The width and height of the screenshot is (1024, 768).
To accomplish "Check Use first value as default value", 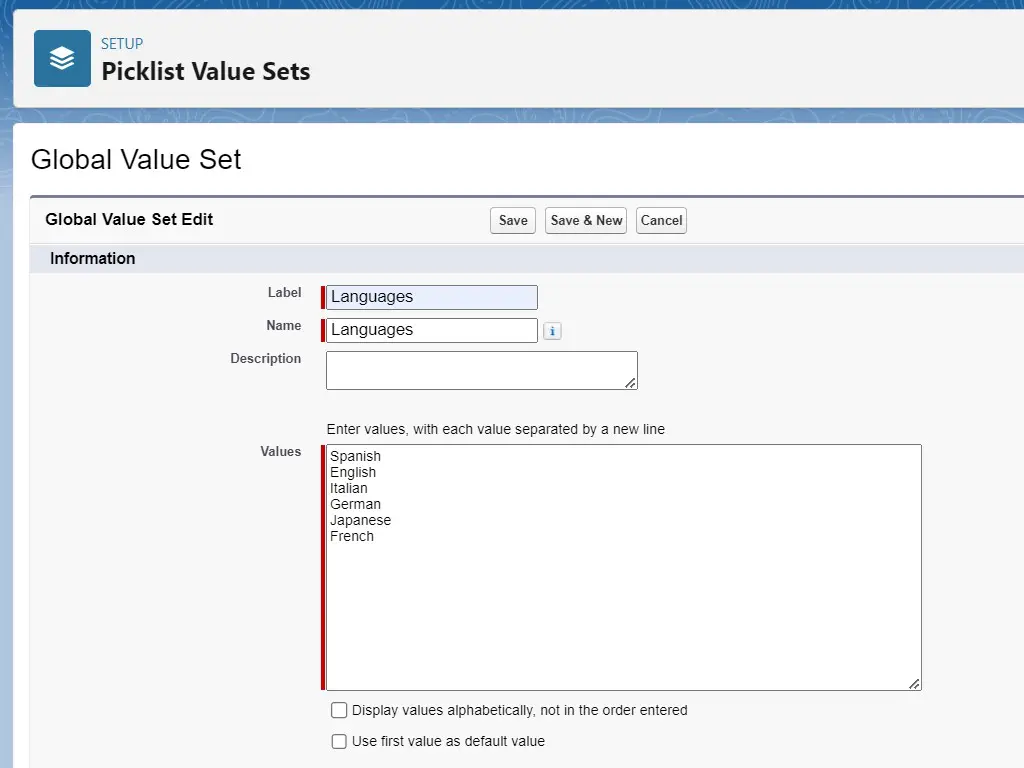I will click(x=339, y=741).
